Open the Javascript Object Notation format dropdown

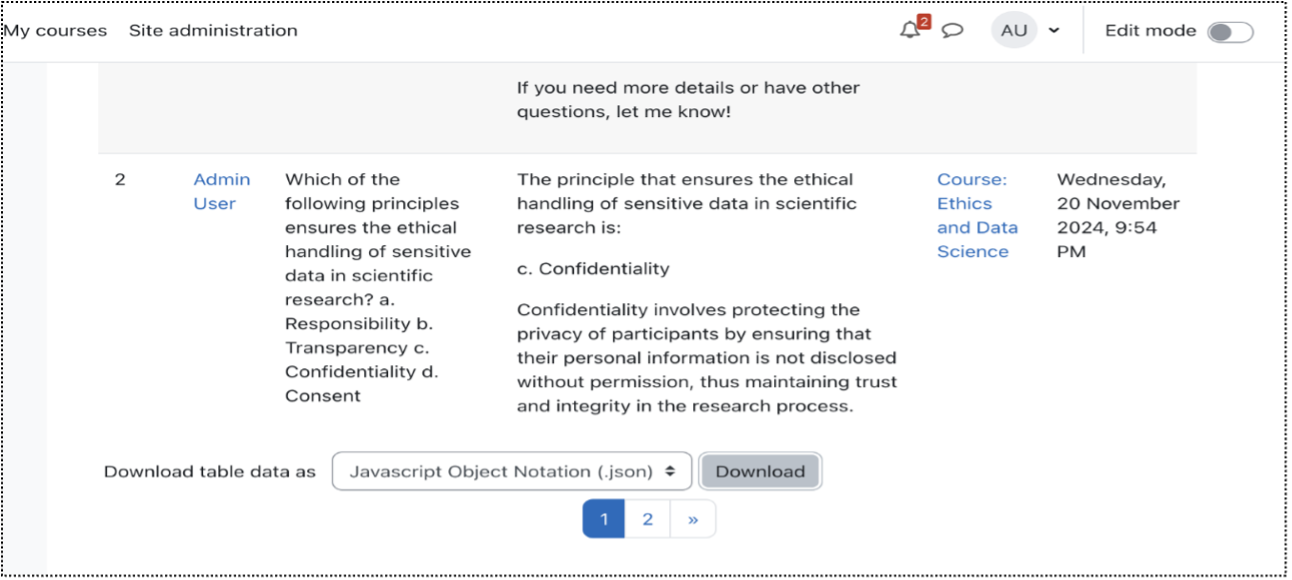[x=512, y=472]
